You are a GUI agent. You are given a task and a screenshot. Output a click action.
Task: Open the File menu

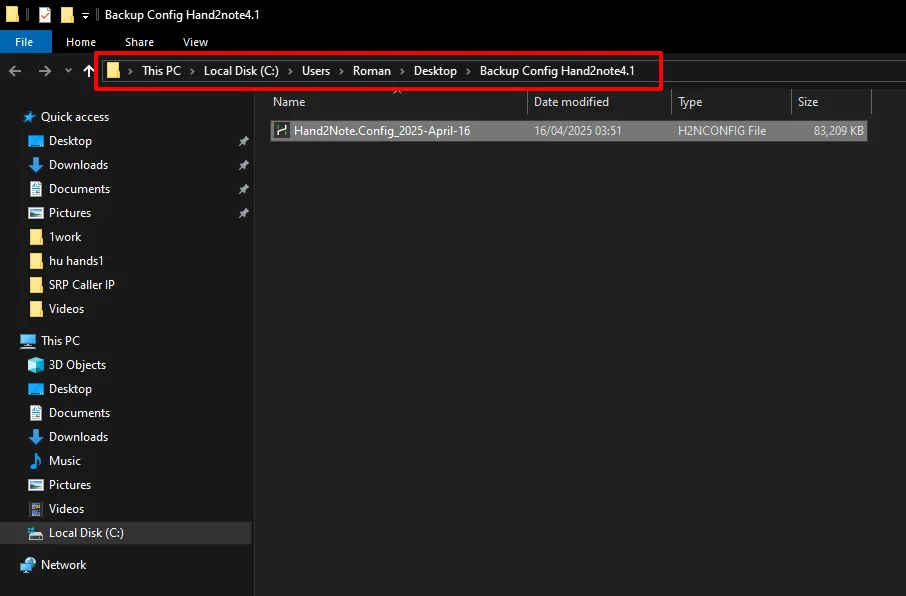[x=24, y=42]
